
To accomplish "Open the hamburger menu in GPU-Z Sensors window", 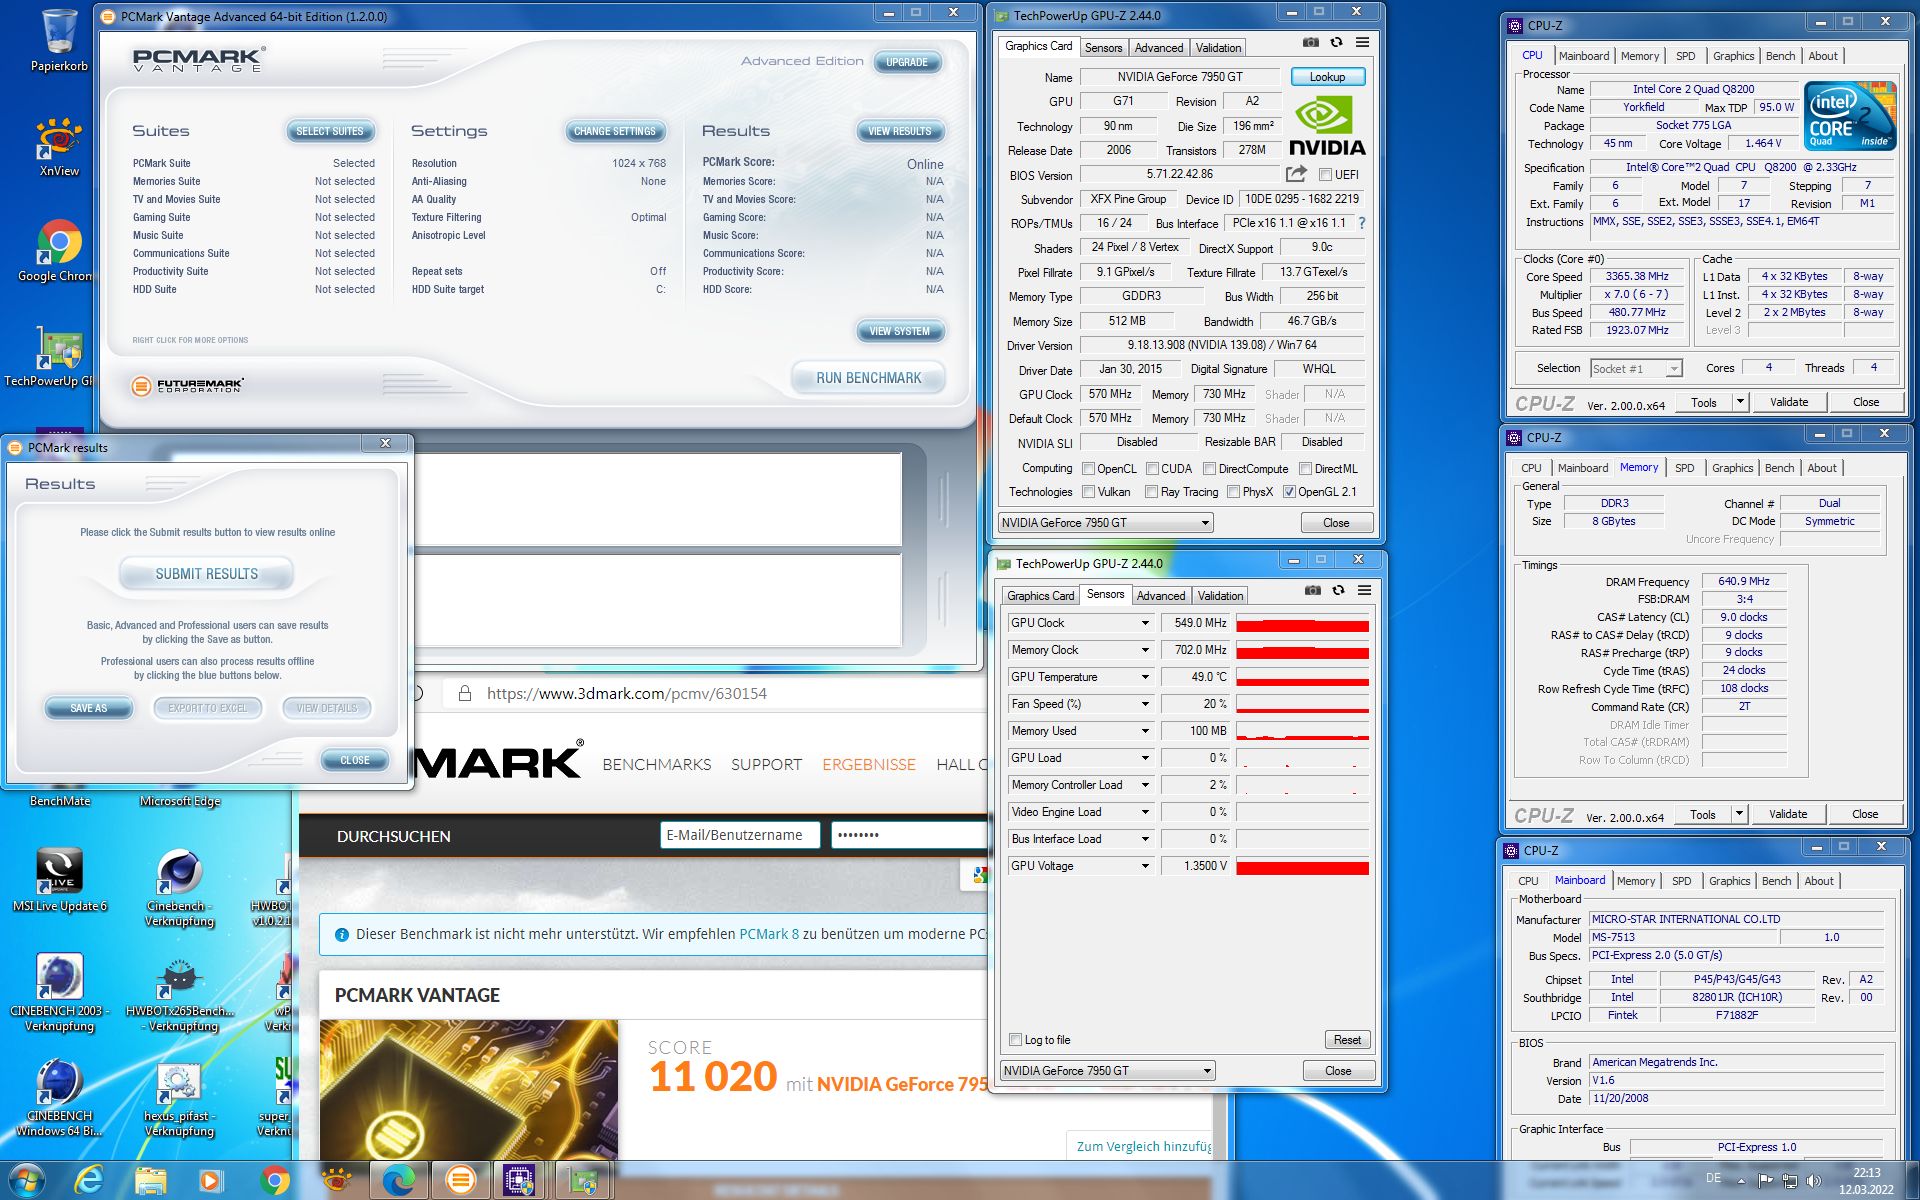I will [1364, 591].
